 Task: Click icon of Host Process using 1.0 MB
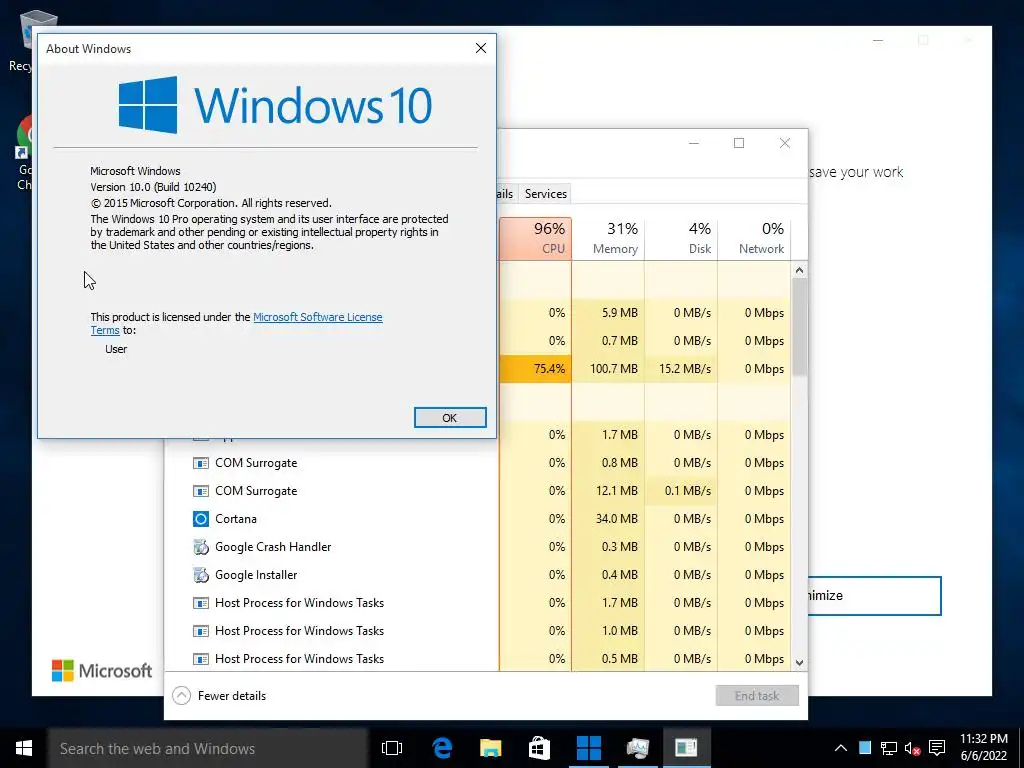(x=201, y=631)
